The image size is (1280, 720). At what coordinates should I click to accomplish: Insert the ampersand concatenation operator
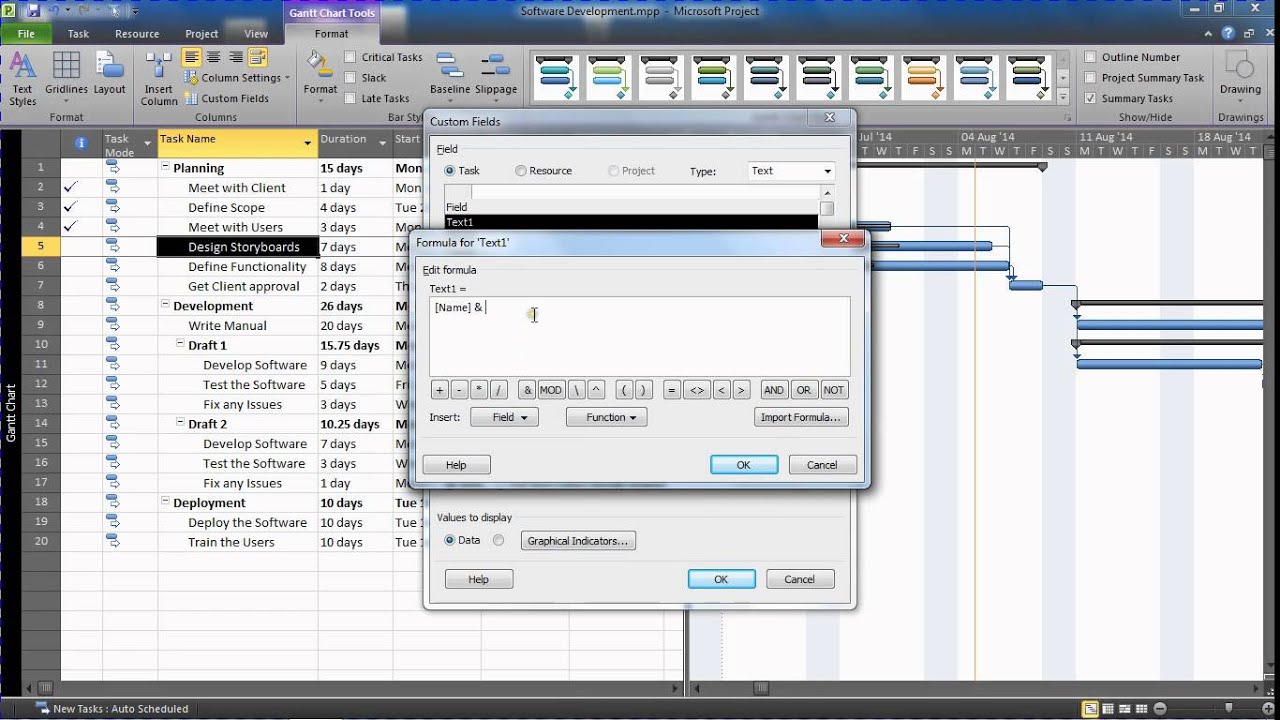tap(528, 390)
